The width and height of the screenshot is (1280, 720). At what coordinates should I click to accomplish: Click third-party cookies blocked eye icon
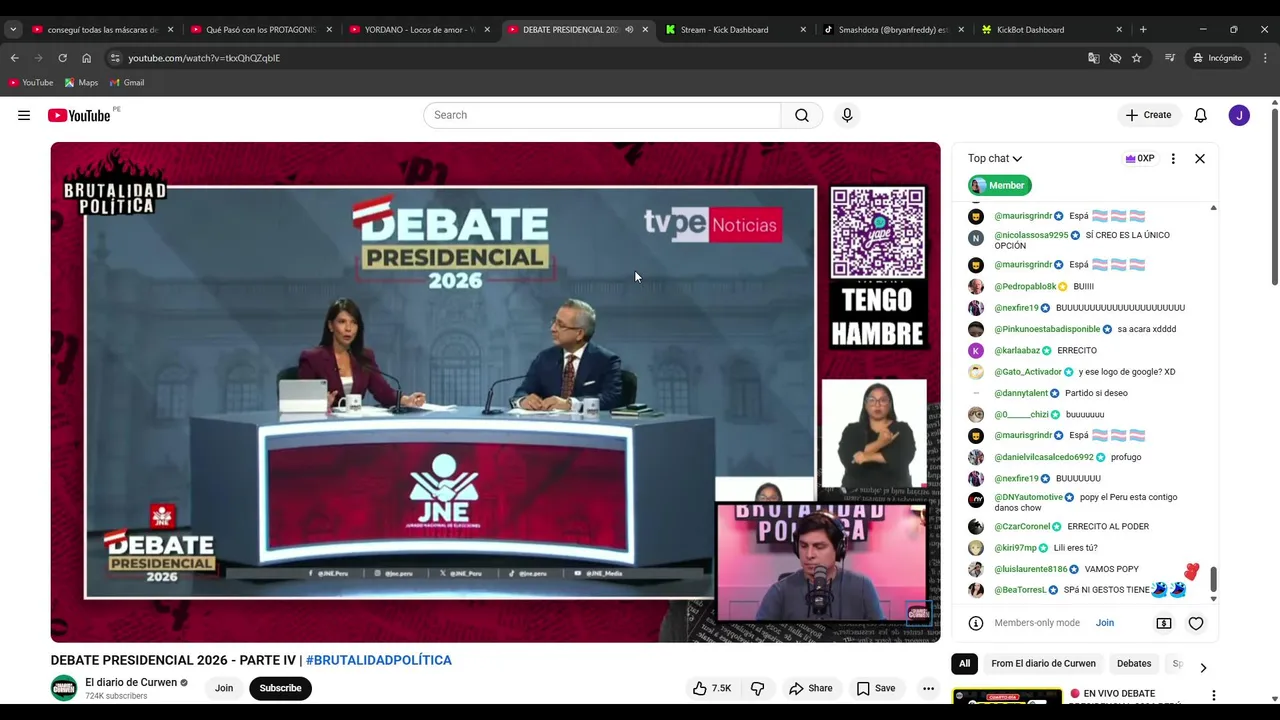point(1115,58)
